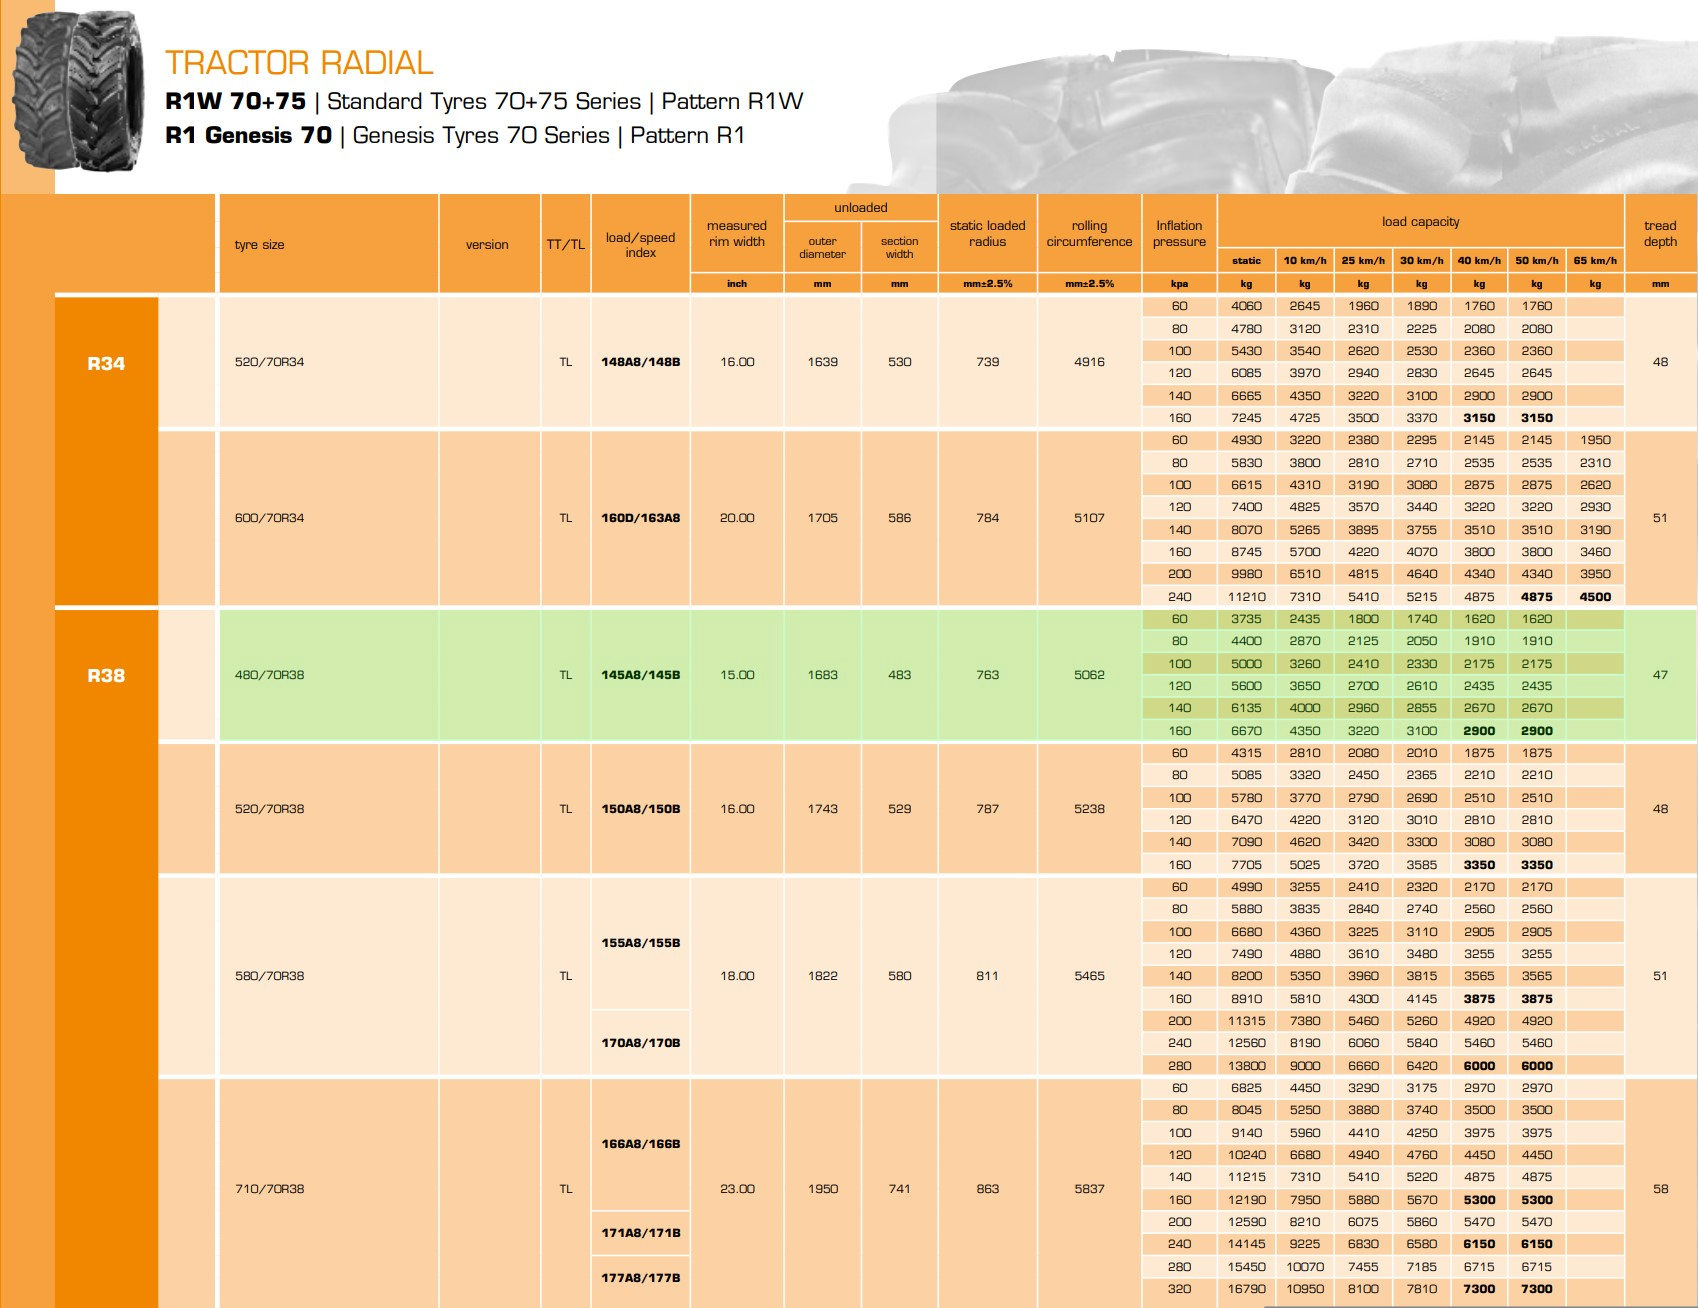Viewport: 1698px width, 1308px height.
Task: Click the 'rolling circumference' column header
Action: [1089, 234]
